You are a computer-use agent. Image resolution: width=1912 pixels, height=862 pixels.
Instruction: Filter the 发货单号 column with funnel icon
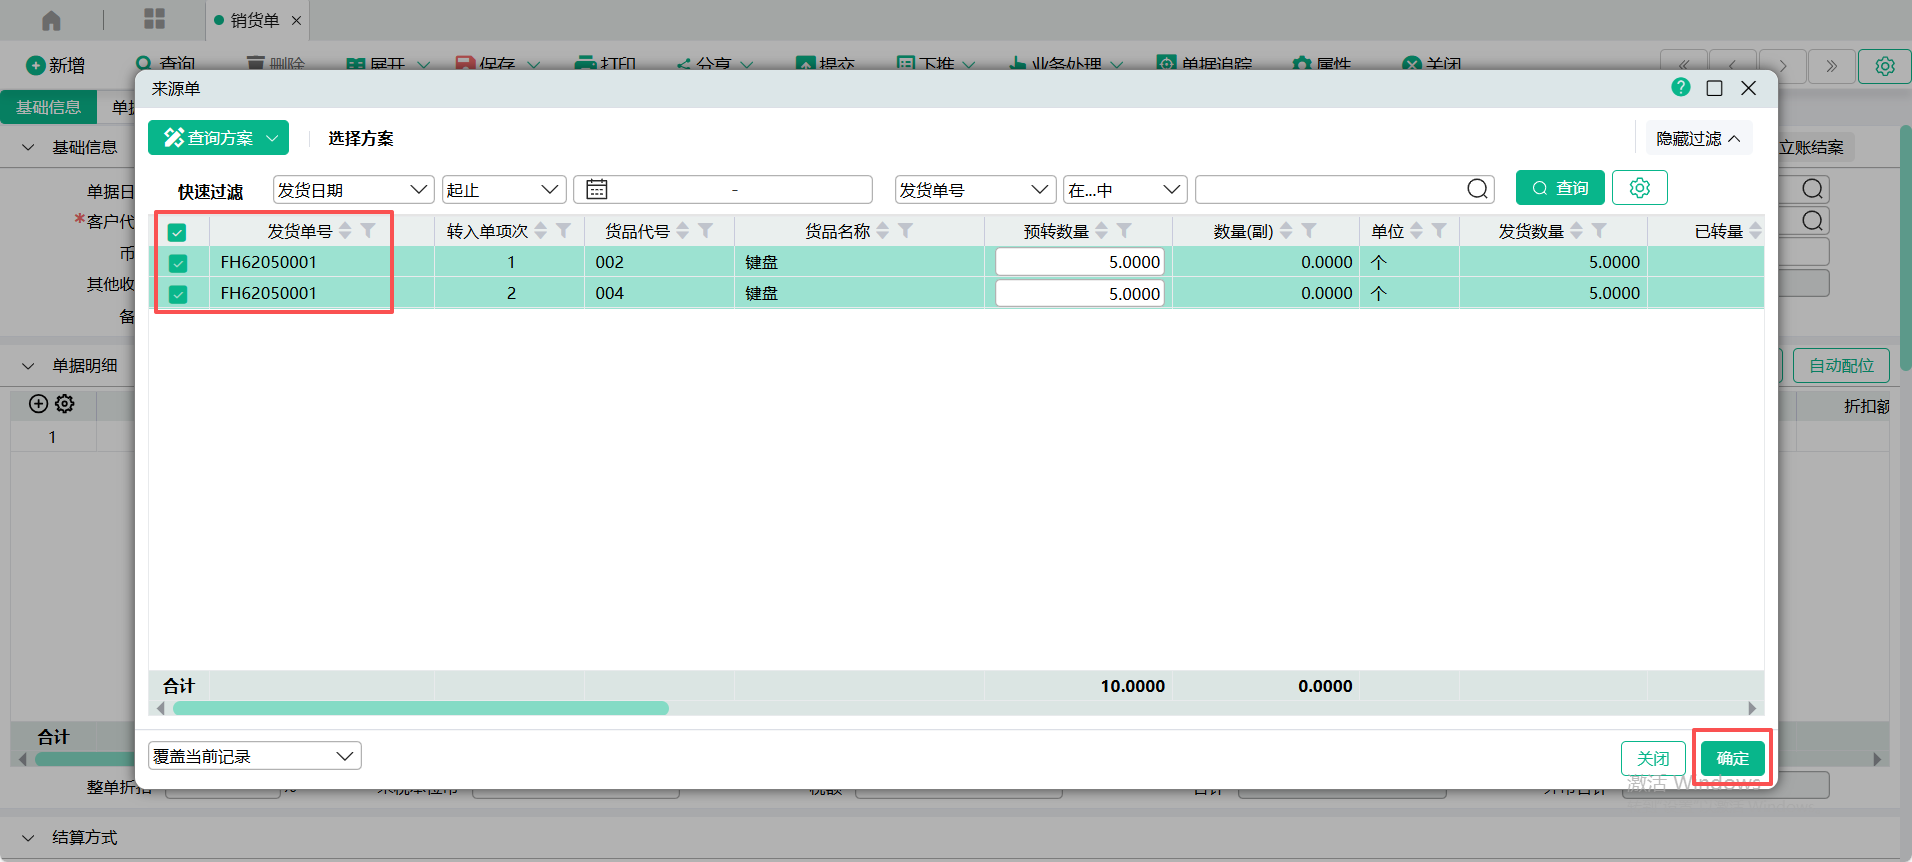coord(368,231)
